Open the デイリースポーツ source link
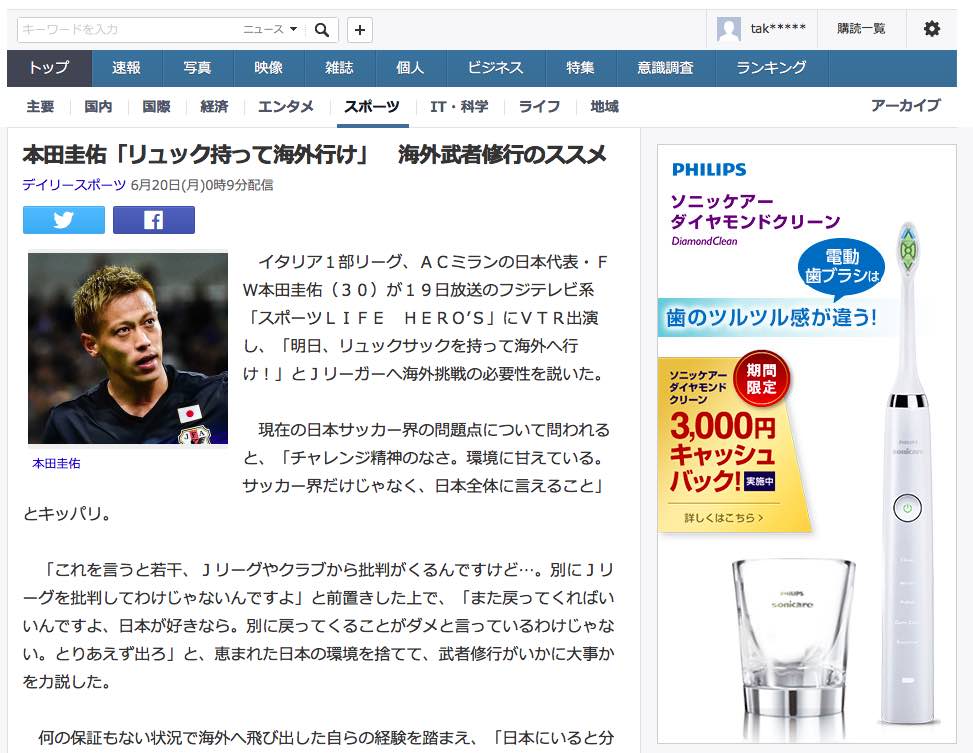 74,185
